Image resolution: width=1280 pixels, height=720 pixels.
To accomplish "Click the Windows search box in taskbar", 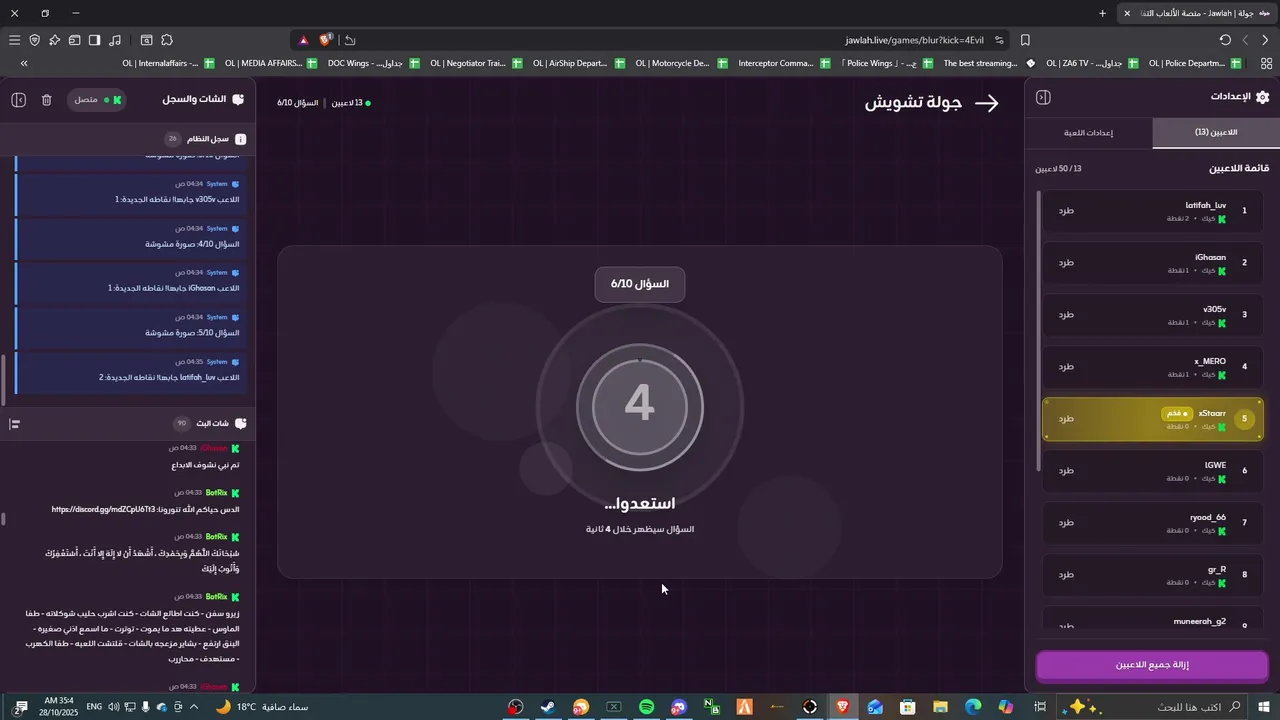I will (x=1150, y=707).
